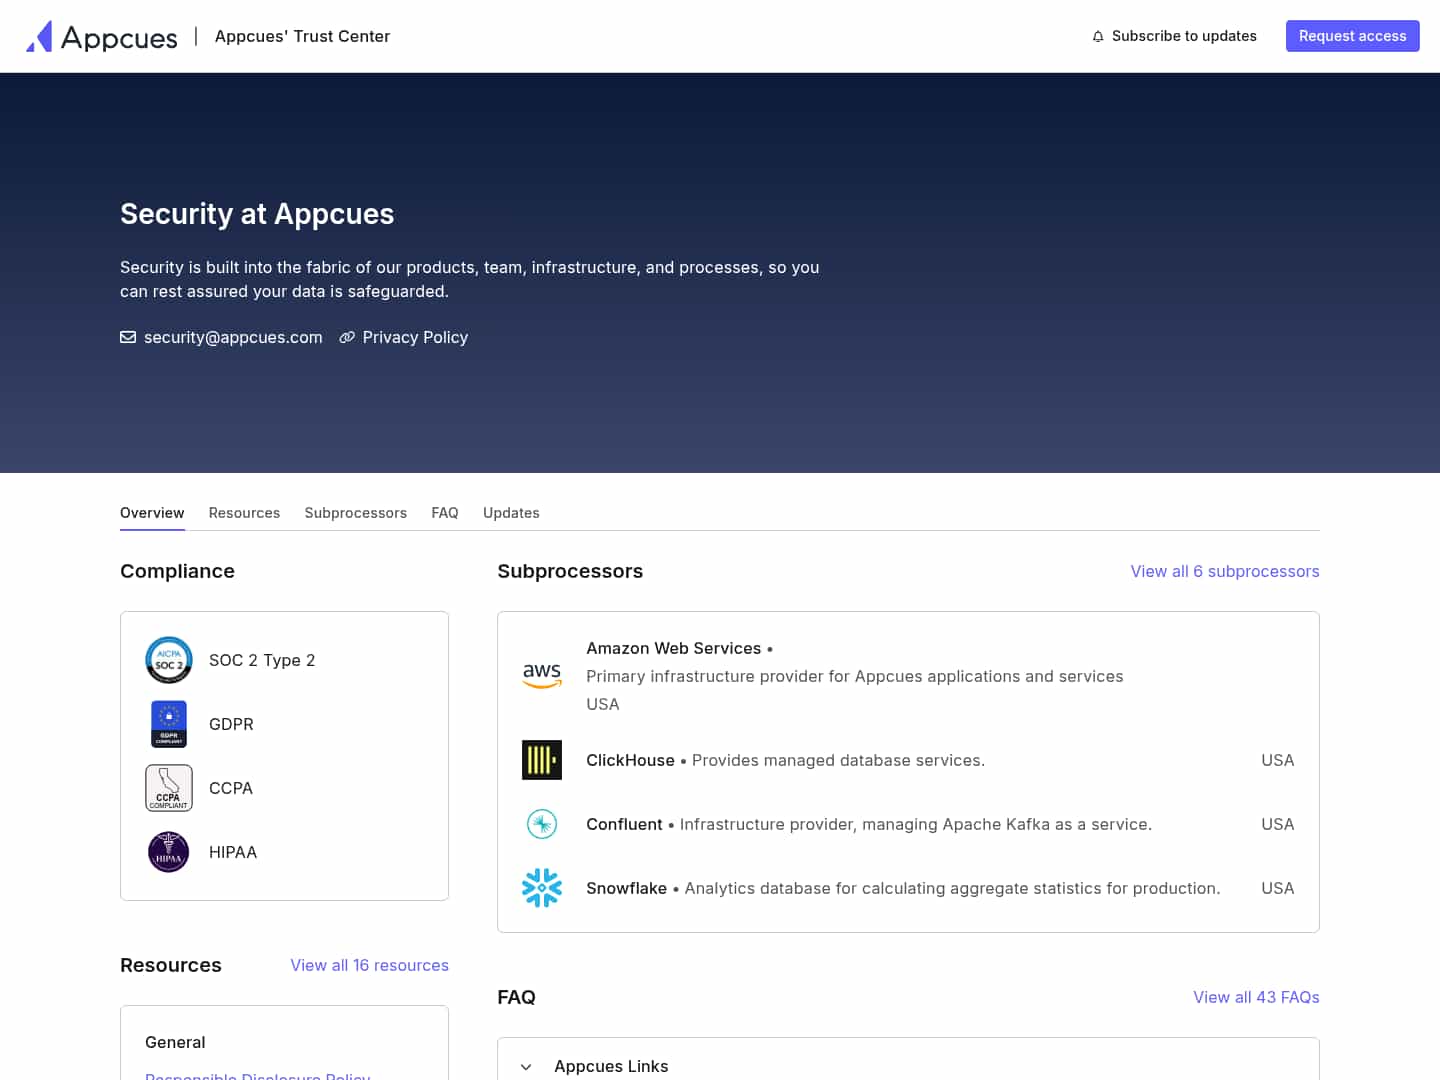Click the notification bell next to Subscribe to updates
The width and height of the screenshot is (1440, 1080).
click(x=1098, y=36)
